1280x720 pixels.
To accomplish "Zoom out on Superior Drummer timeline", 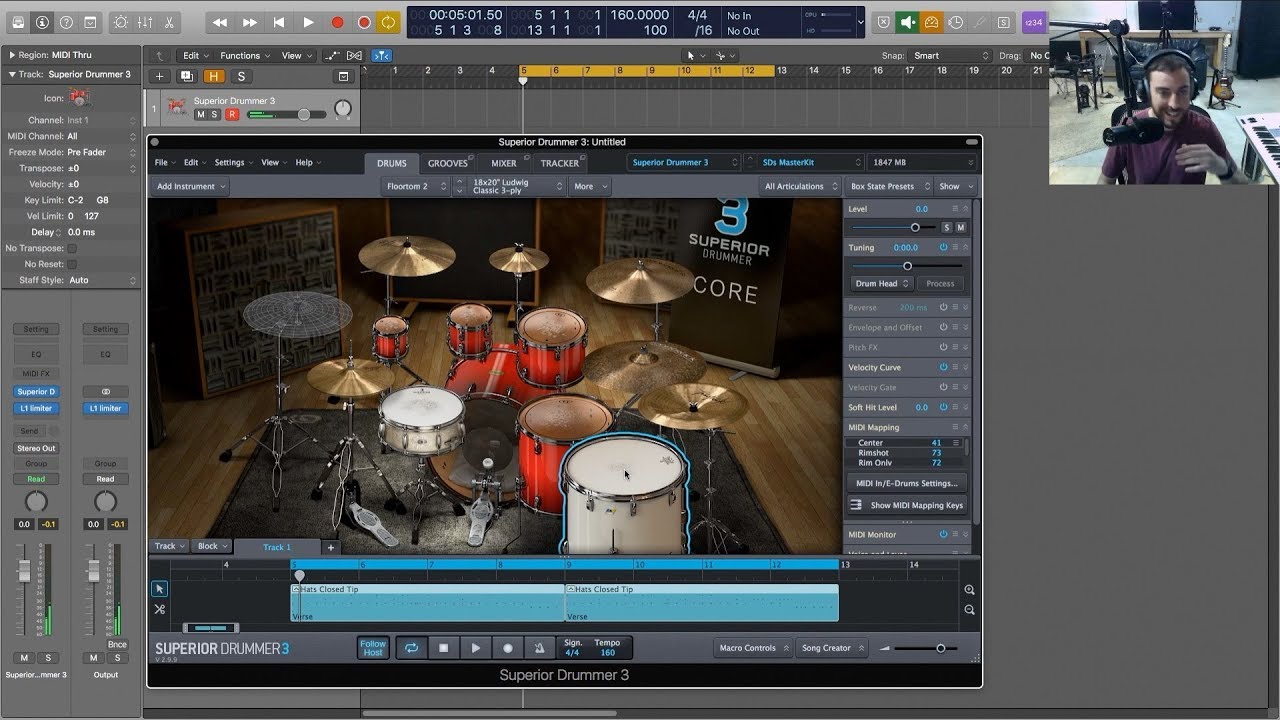I will tap(969, 610).
